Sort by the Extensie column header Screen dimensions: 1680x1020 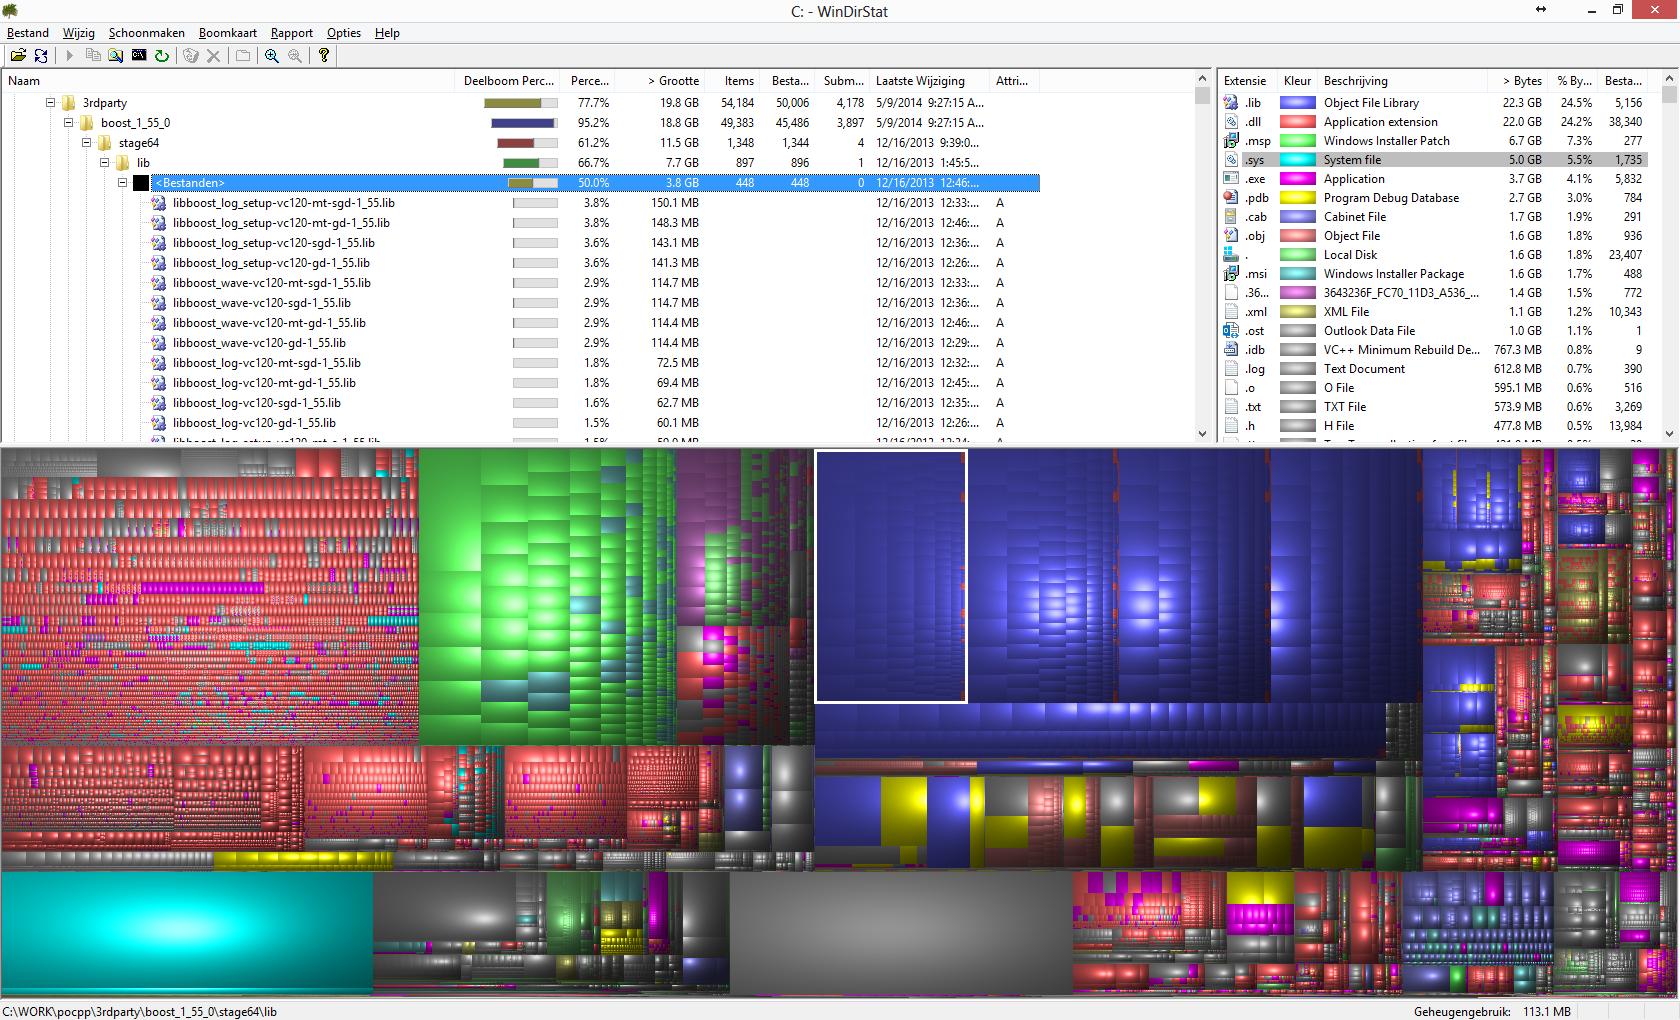point(1246,81)
